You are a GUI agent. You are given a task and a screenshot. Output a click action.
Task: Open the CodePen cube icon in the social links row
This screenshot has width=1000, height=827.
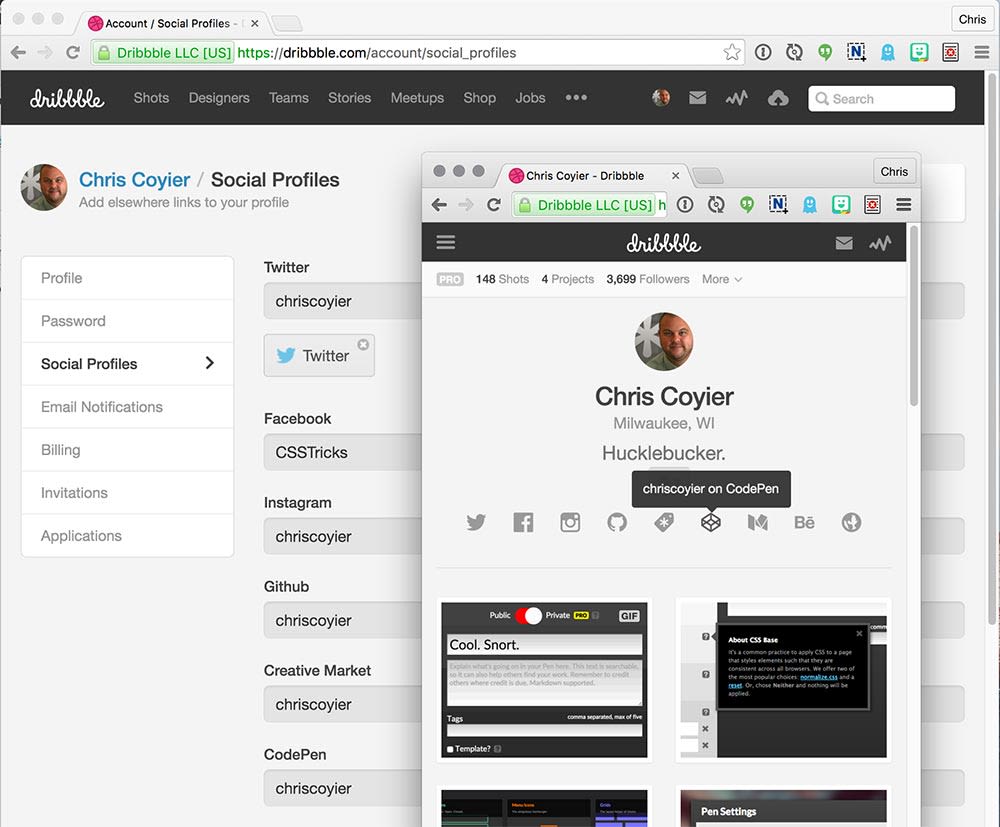click(710, 521)
